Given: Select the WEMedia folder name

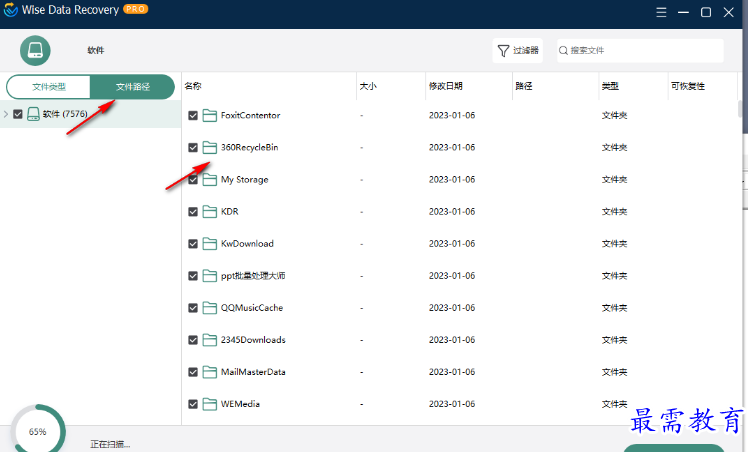Looking at the screenshot, I should click(240, 404).
